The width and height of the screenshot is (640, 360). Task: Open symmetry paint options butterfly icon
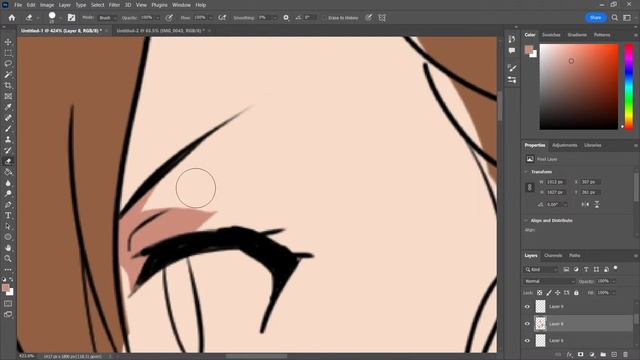tap(382, 18)
